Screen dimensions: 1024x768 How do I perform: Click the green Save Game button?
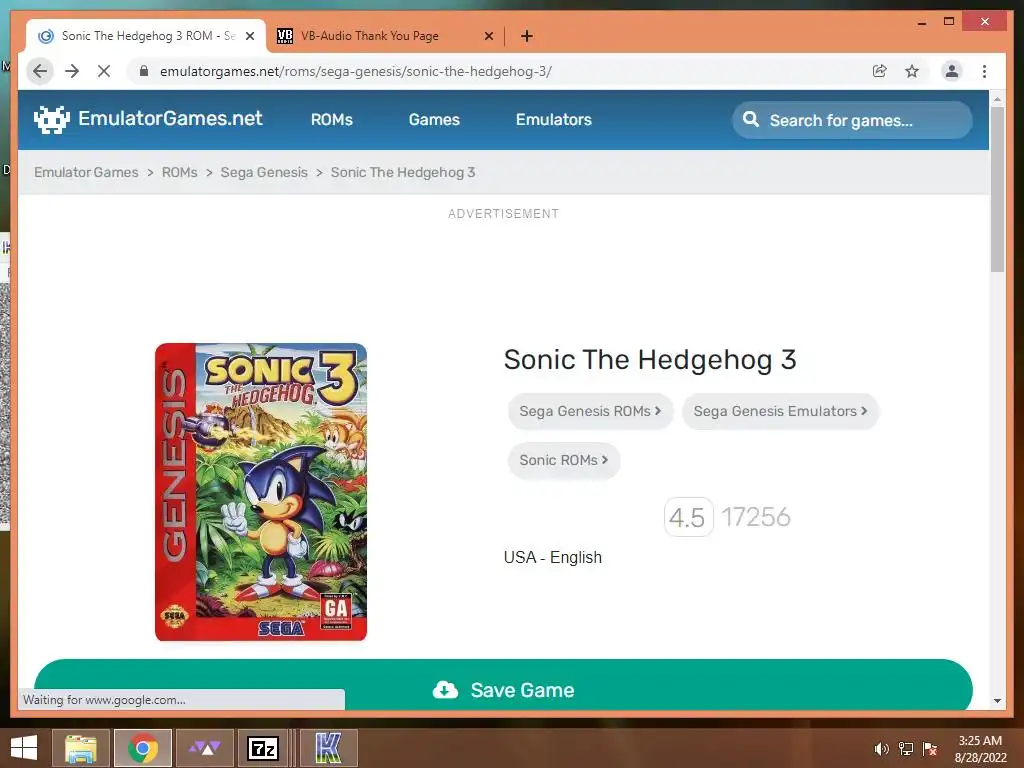pos(503,684)
